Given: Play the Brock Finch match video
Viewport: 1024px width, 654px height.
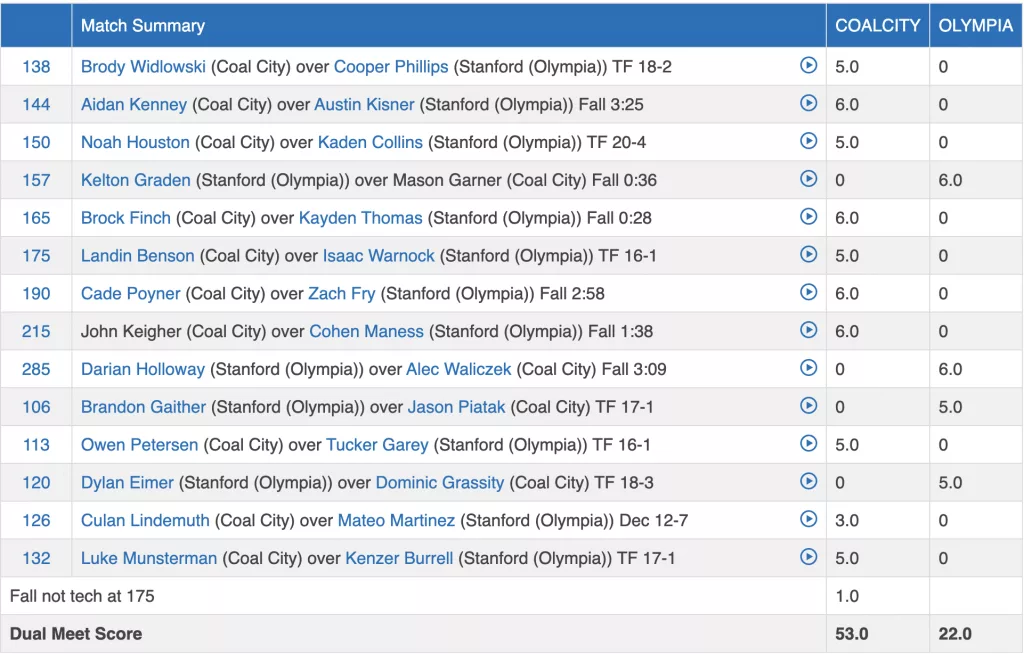Looking at the screenshot, I should [808, 216].
